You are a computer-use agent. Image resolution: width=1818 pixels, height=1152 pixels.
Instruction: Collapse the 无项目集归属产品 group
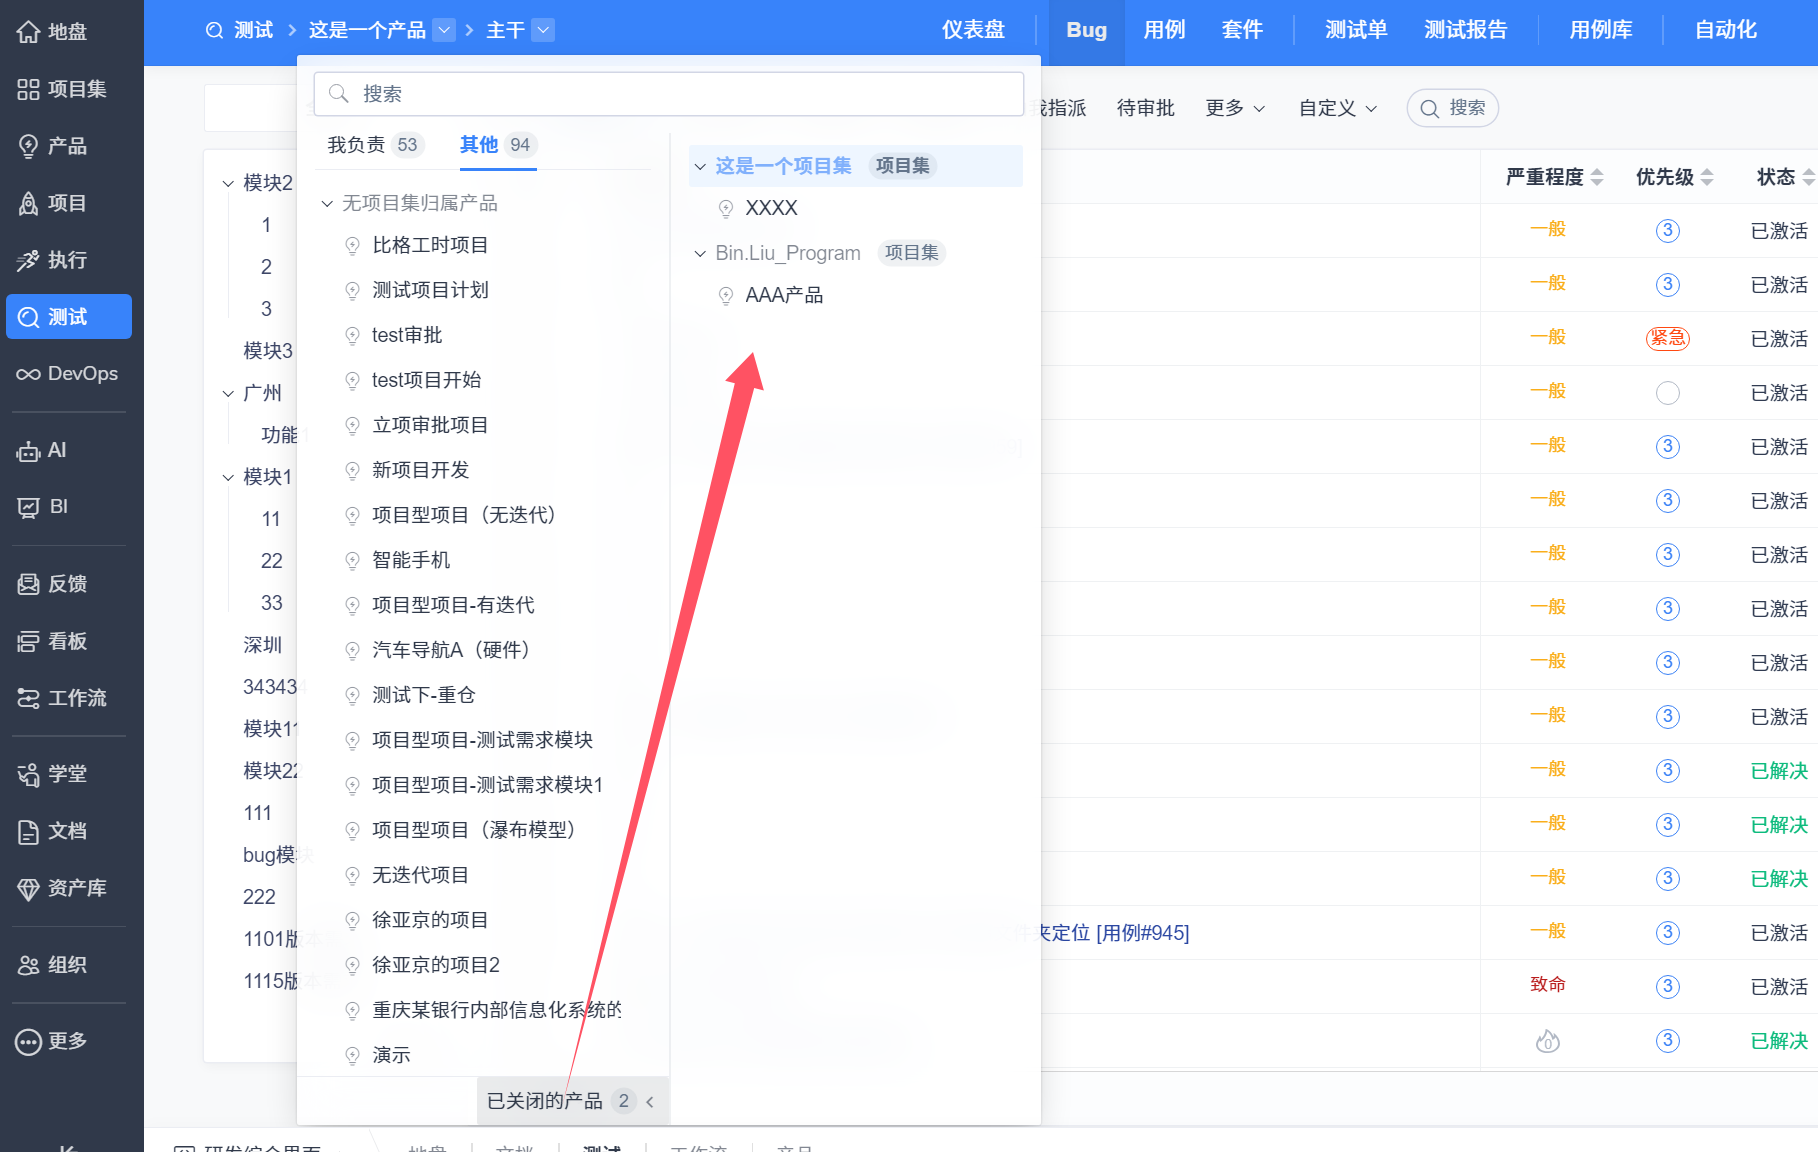[x=327, y=204]
